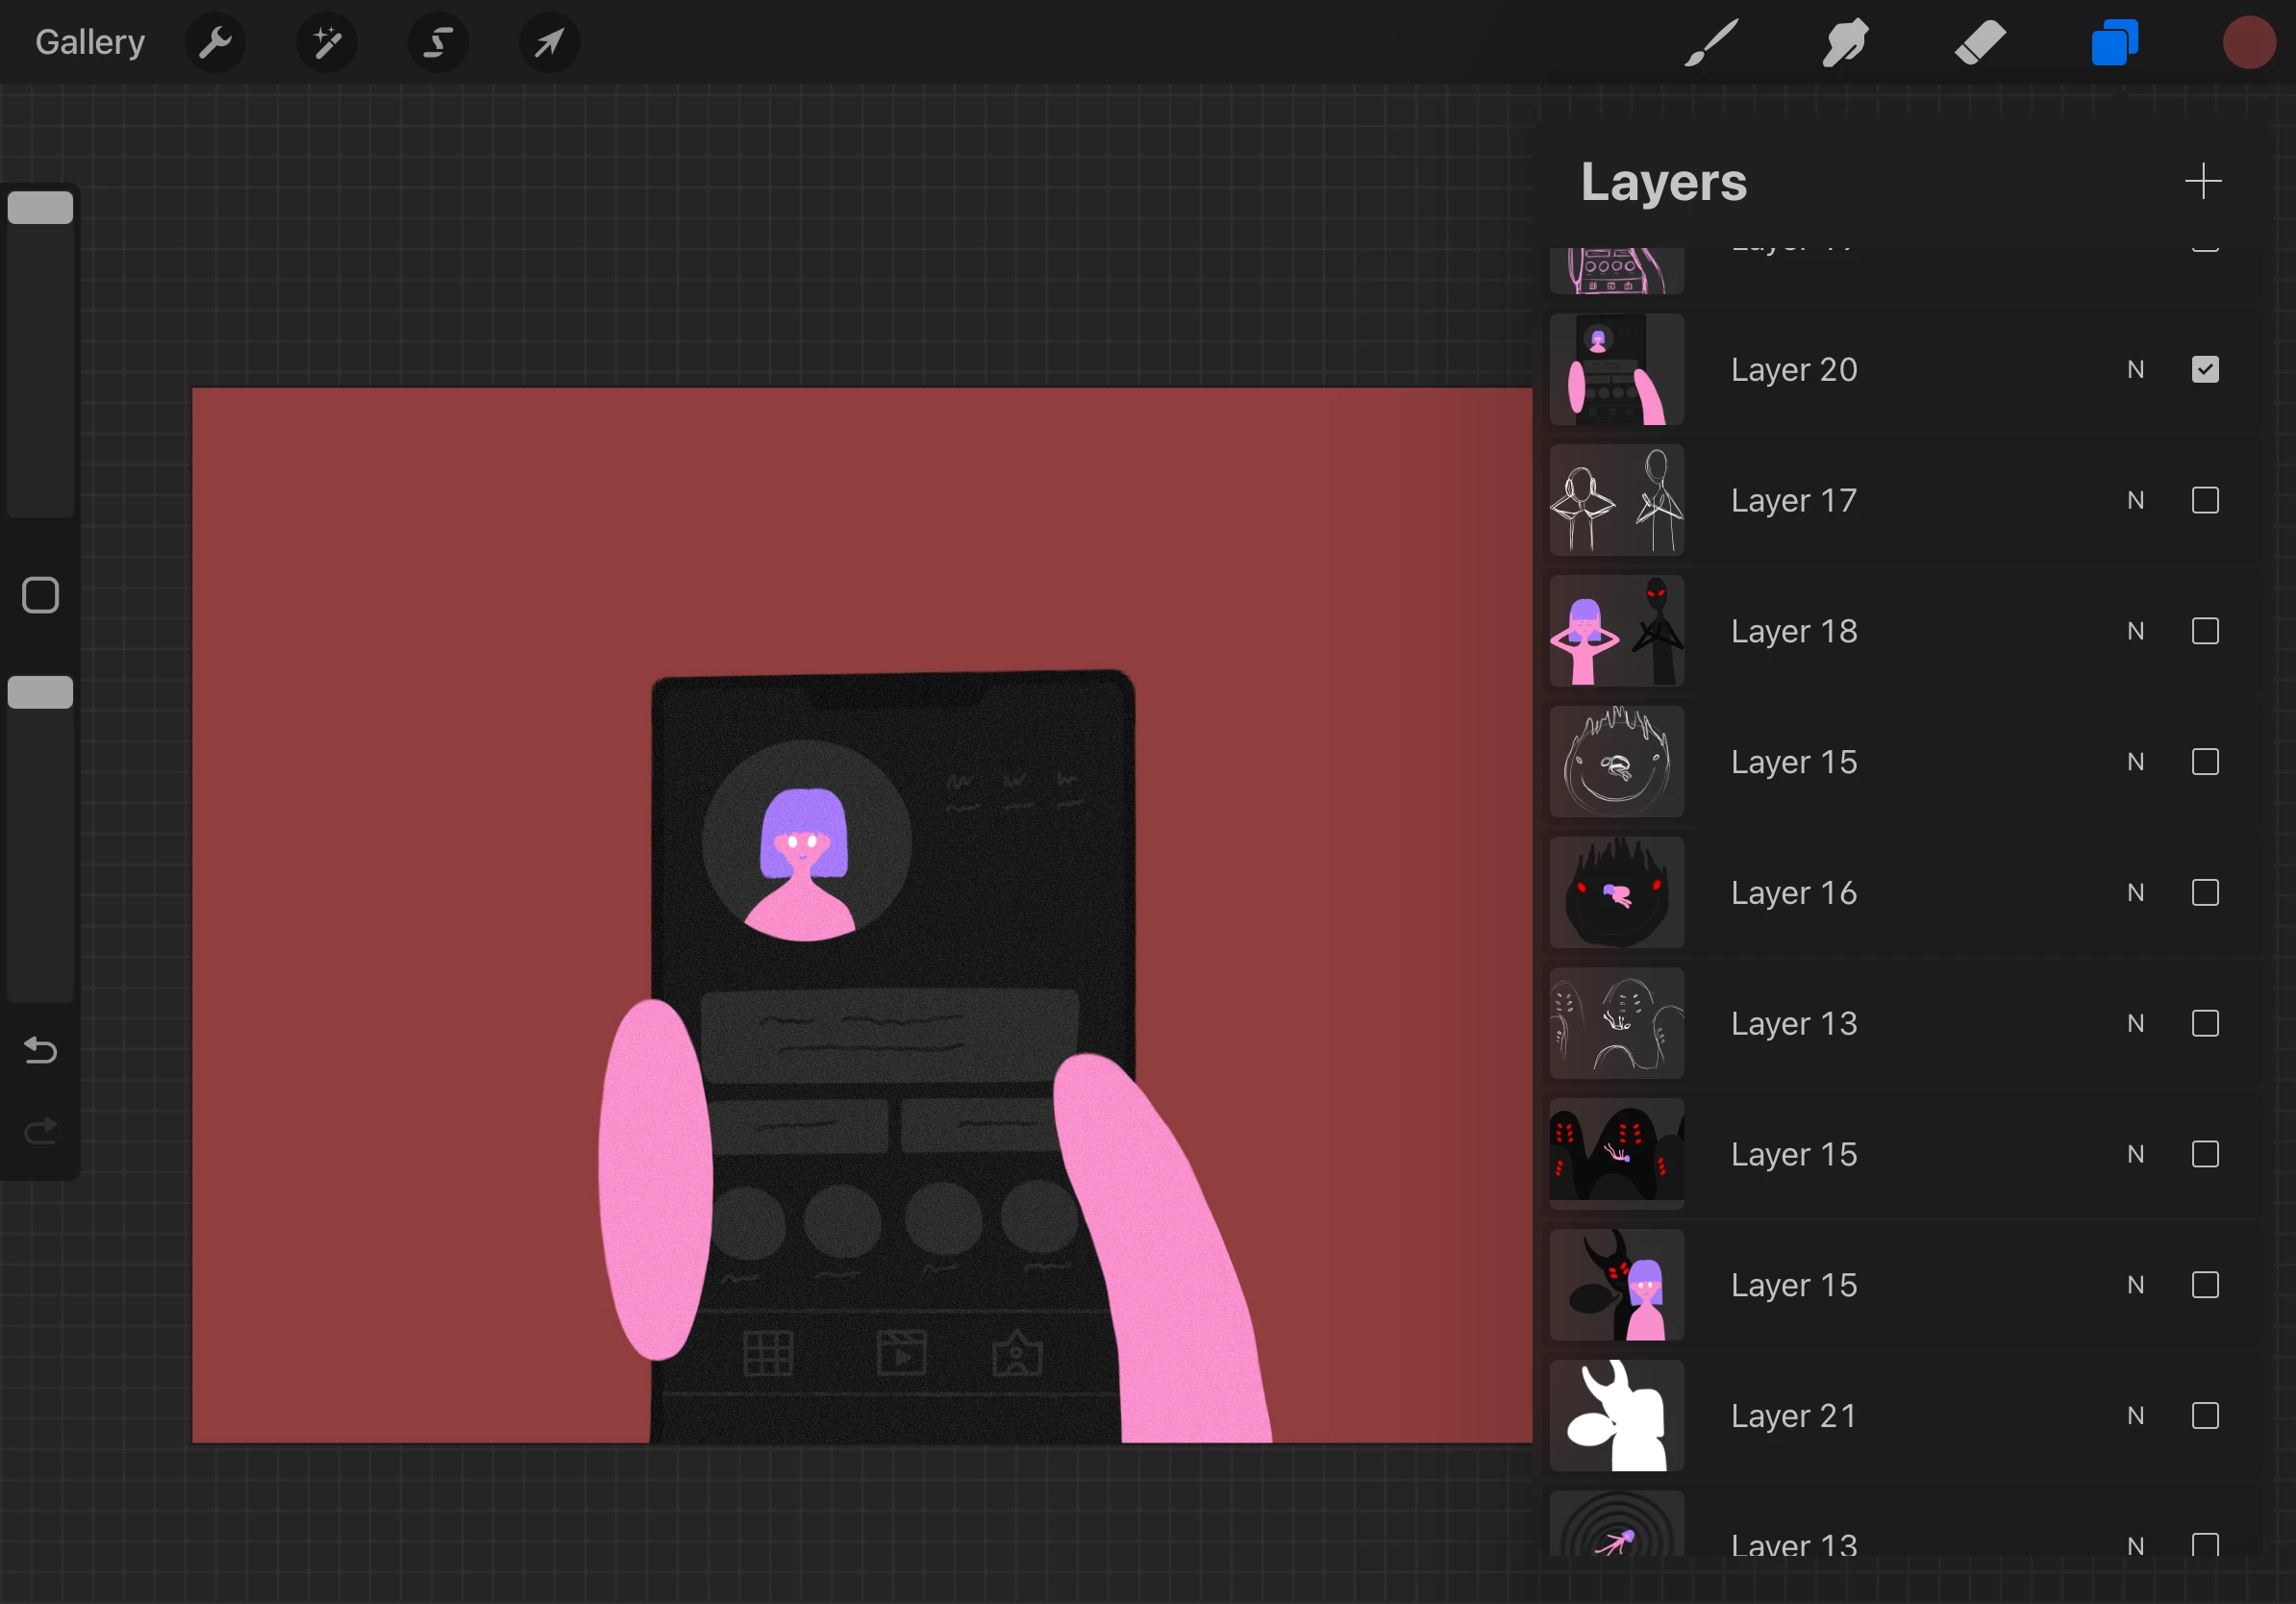Viewport: 2296px width, 1604px height.
Task: Select the Eraser tool
Action: (x=1980, y=43)
